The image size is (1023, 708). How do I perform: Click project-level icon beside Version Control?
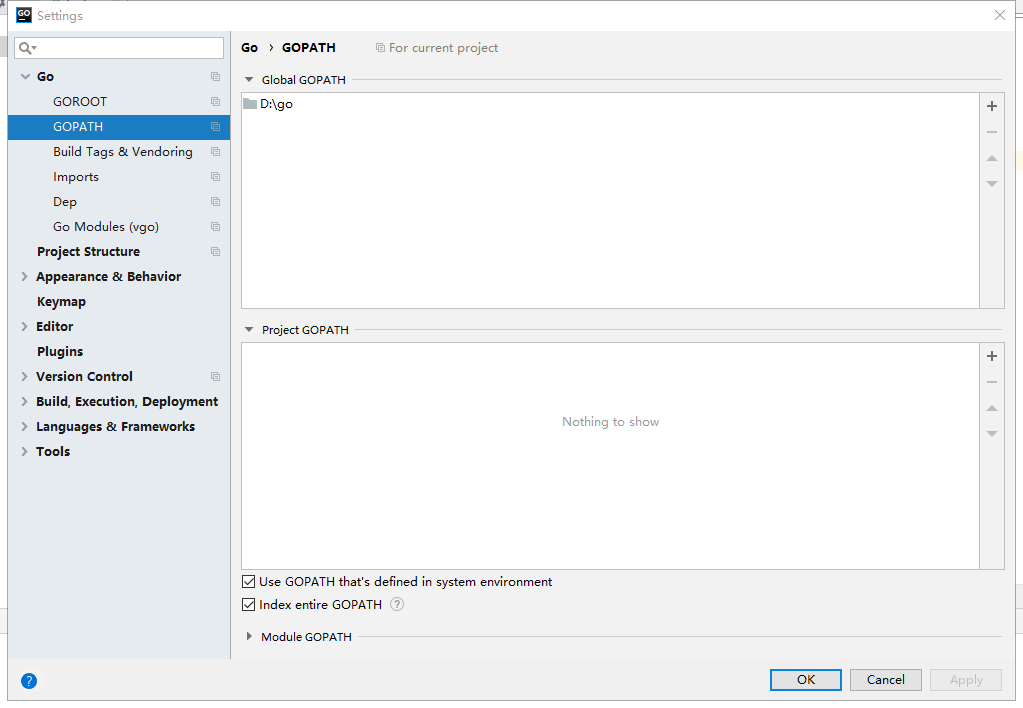215,377
